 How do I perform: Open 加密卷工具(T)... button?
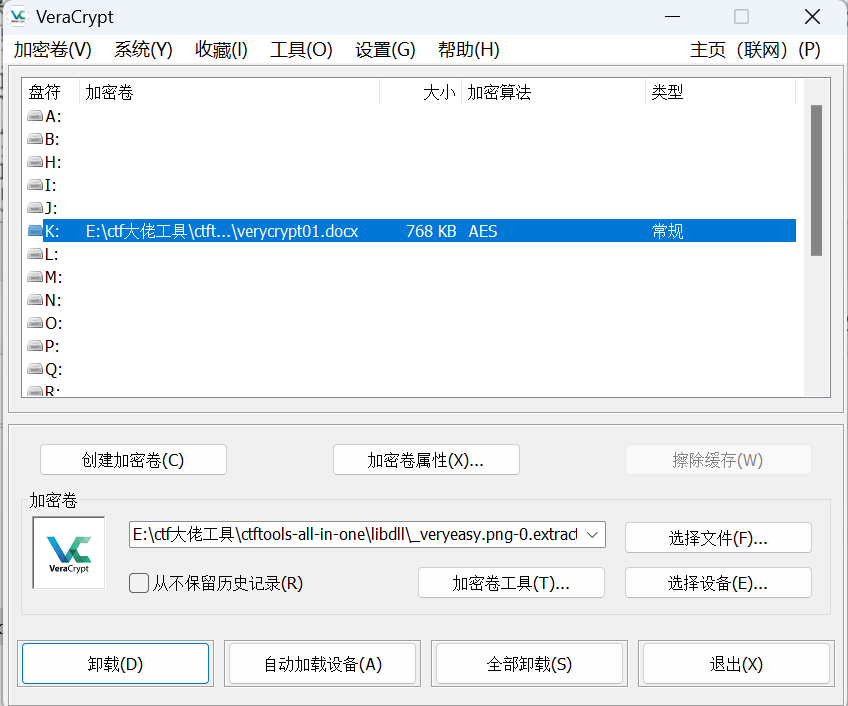click(x=511, y=583)
